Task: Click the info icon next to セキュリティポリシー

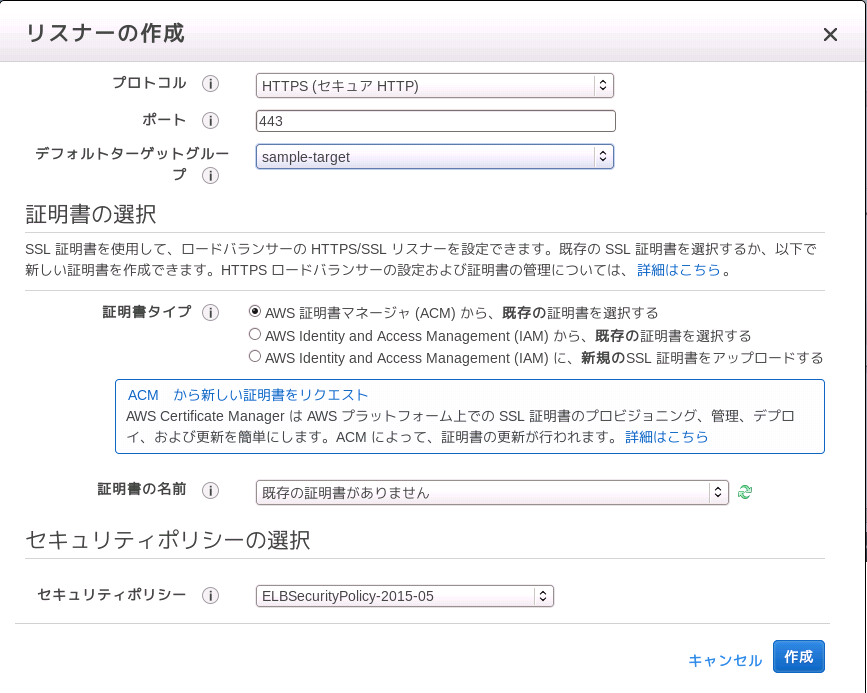Action: click(x=210, y=596)
